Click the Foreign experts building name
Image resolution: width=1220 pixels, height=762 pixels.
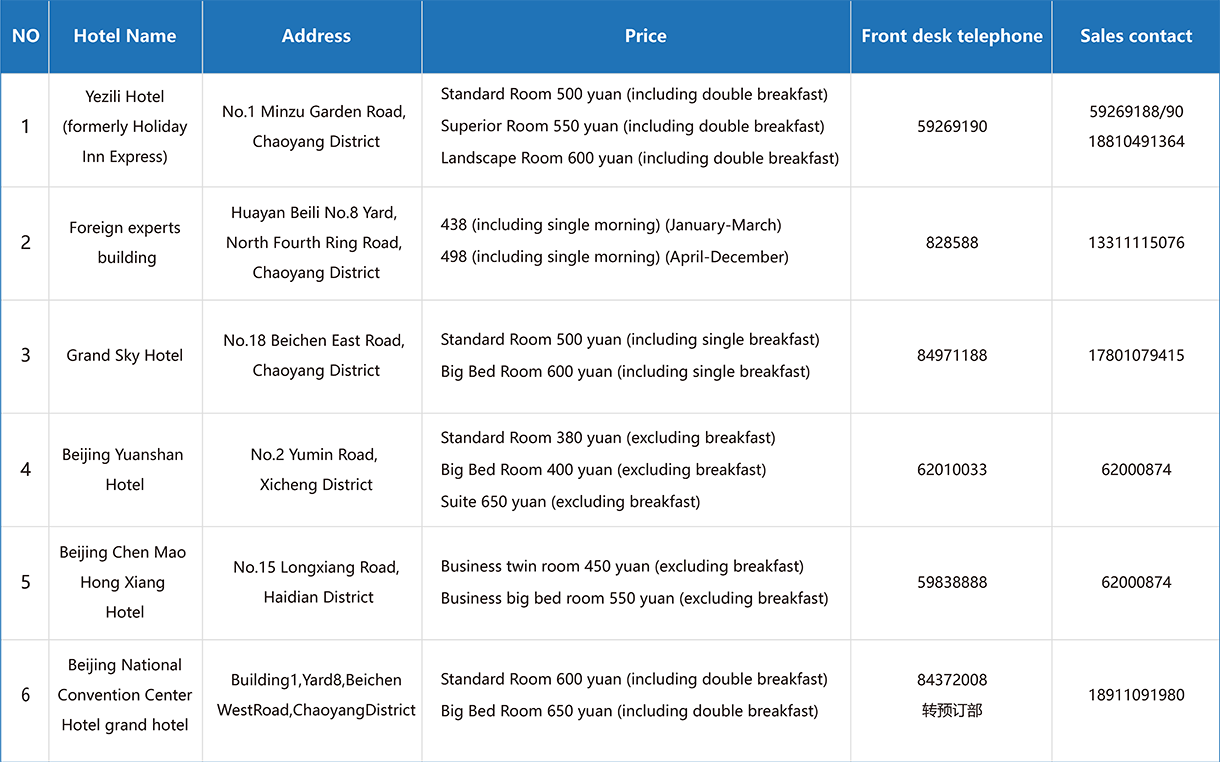(x=125, y=242)
